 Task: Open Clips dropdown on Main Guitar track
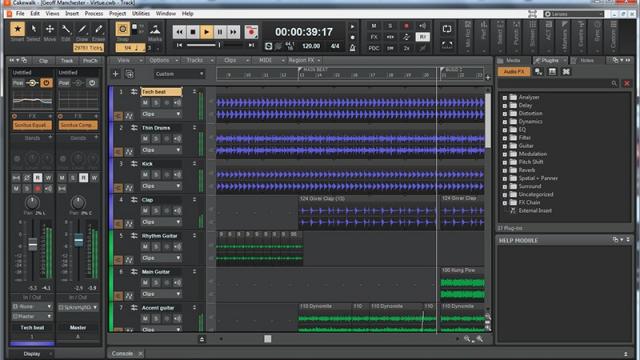coord(161,294)
